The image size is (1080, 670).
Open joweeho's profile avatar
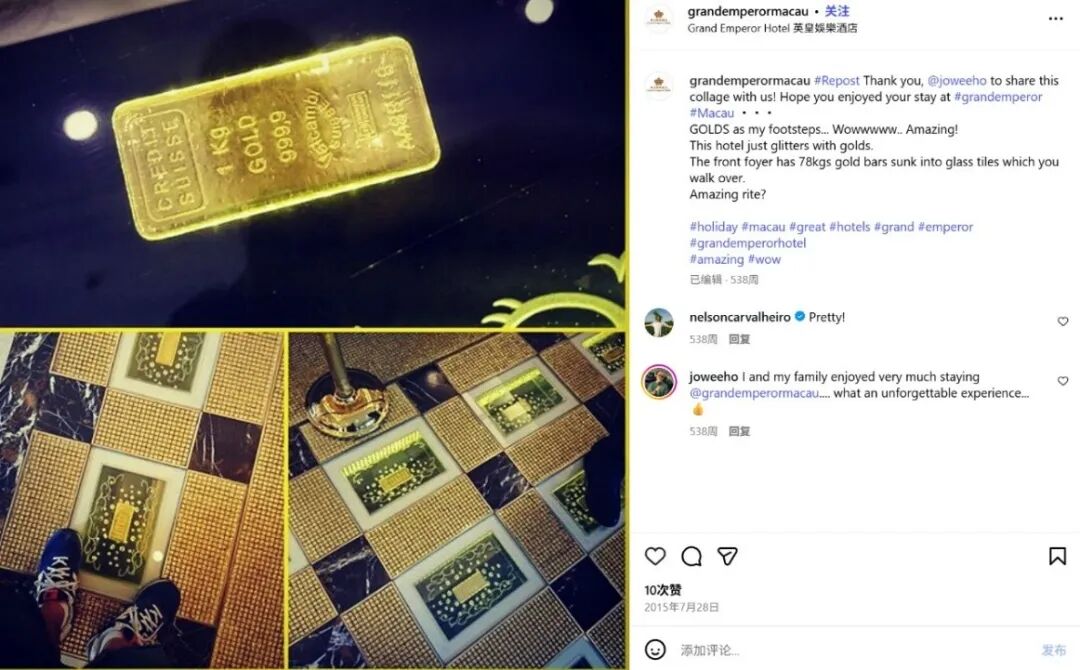point(659,381)
